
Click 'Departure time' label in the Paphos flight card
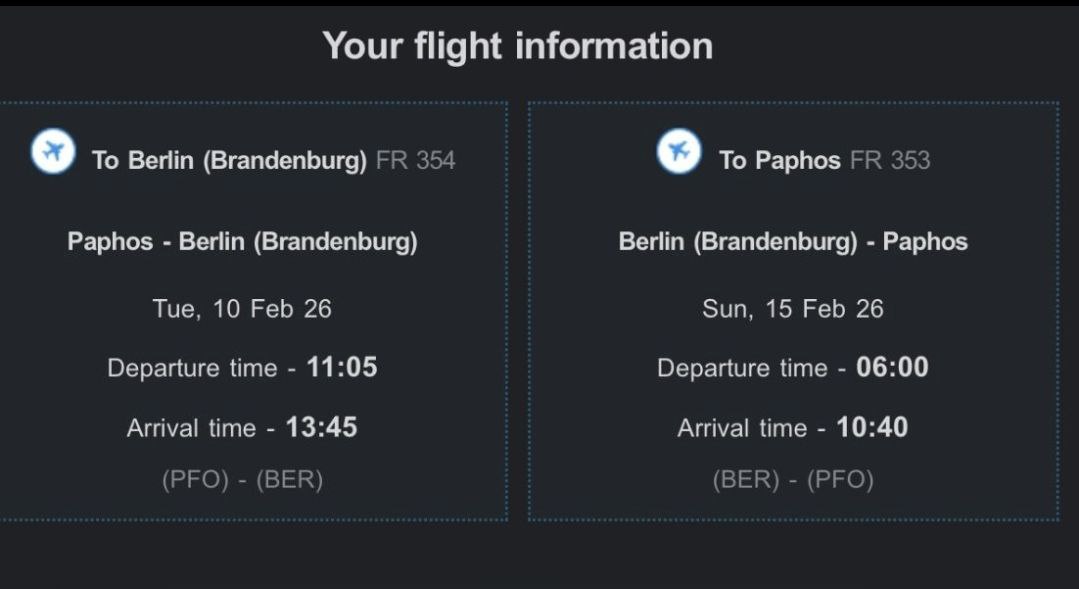(x=742, y=368)
